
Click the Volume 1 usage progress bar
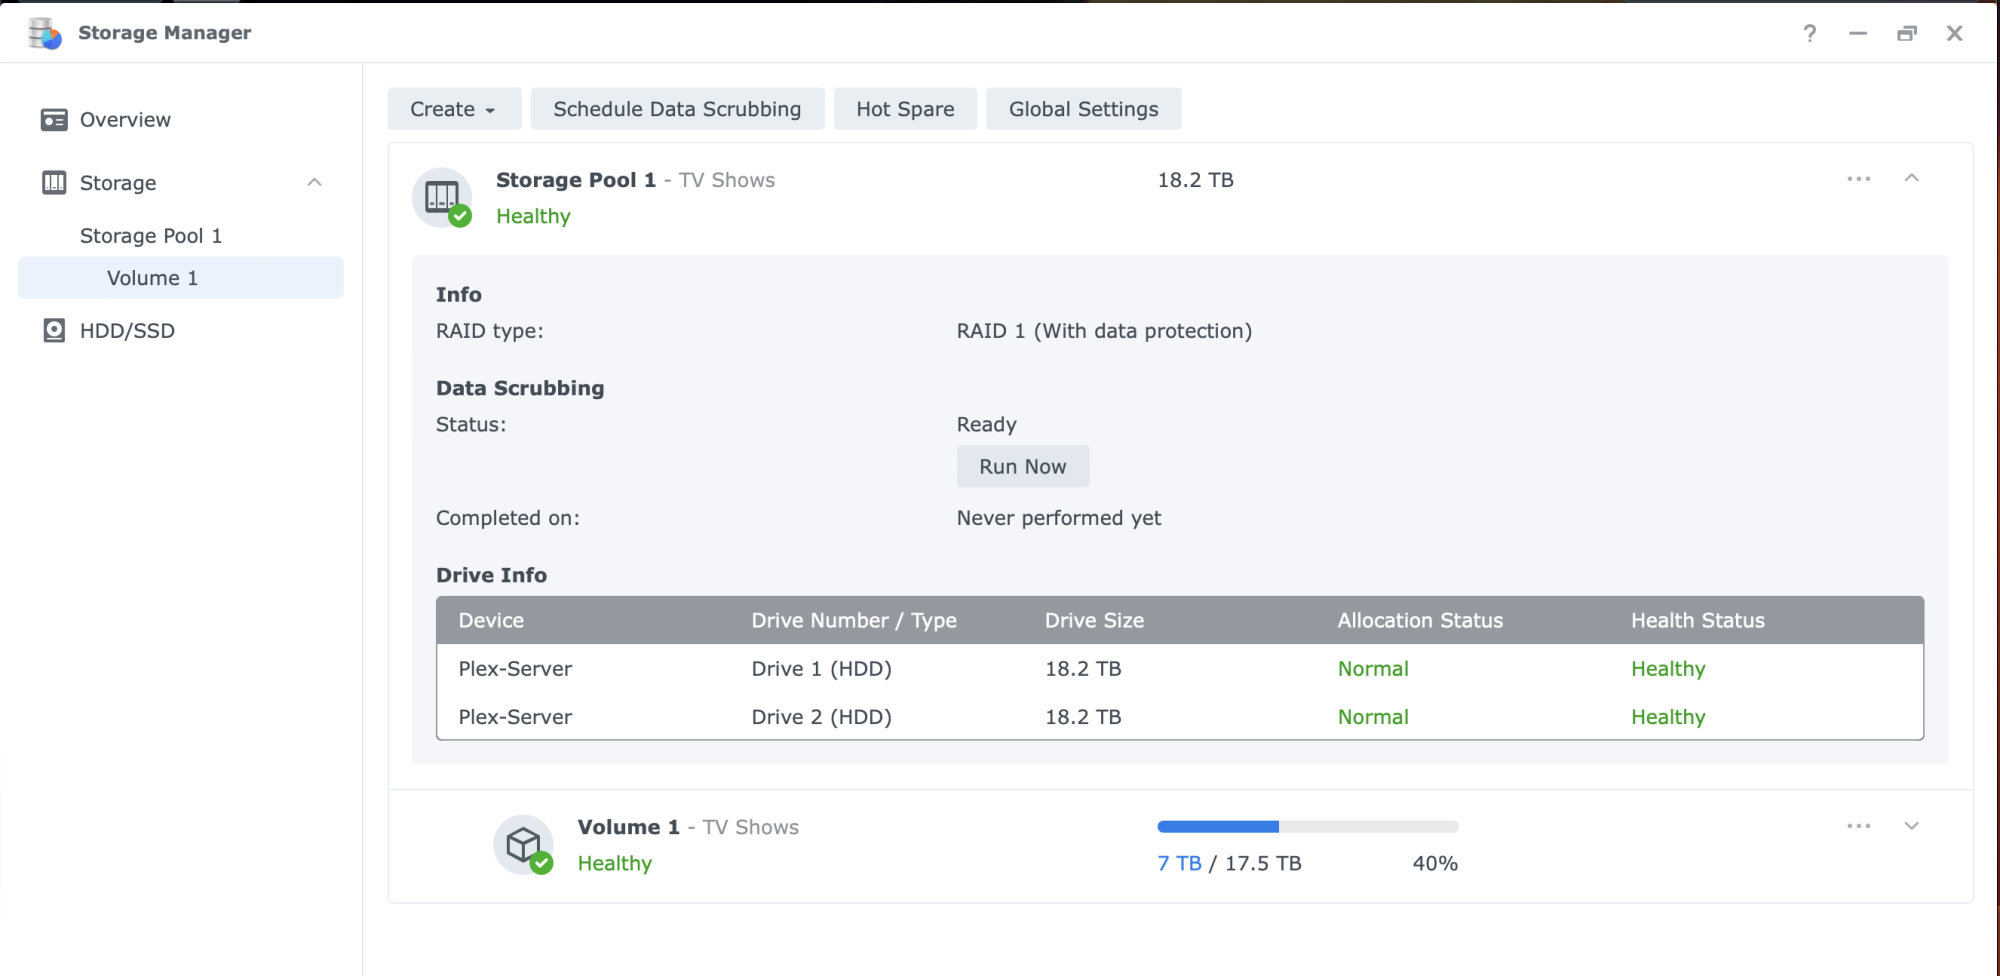[1307, 827]
